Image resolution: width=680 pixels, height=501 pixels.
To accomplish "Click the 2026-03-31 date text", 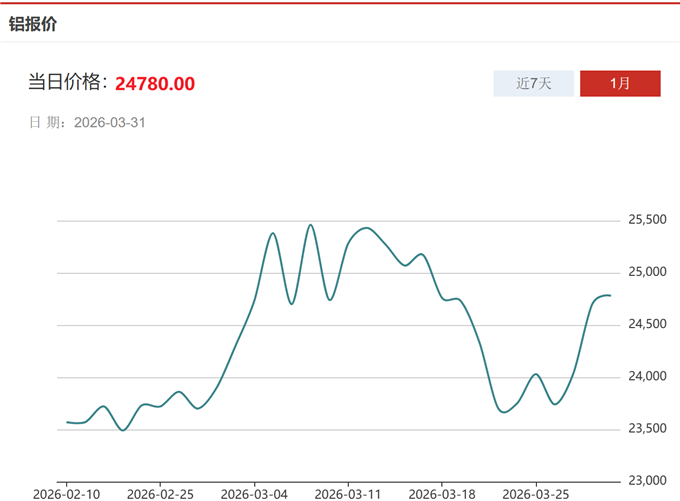I will [x=117, y=122].
